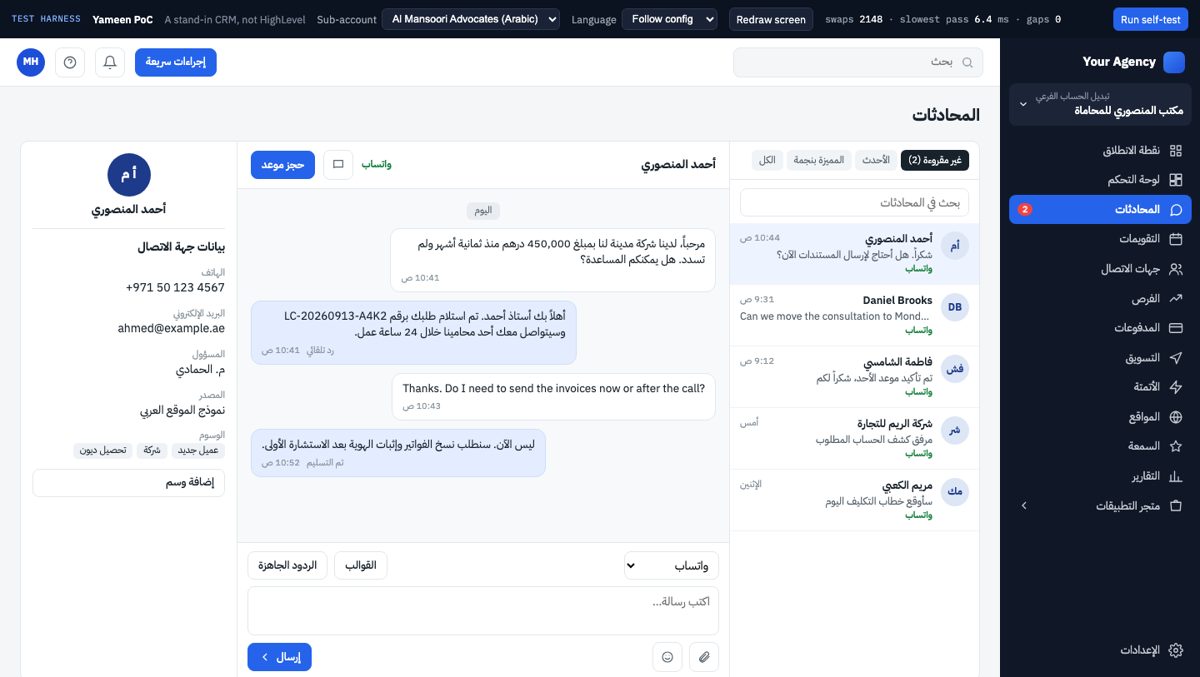Click the global بحث search field
This screenshot has width=1200, height=677.
[x=858, y=62]
